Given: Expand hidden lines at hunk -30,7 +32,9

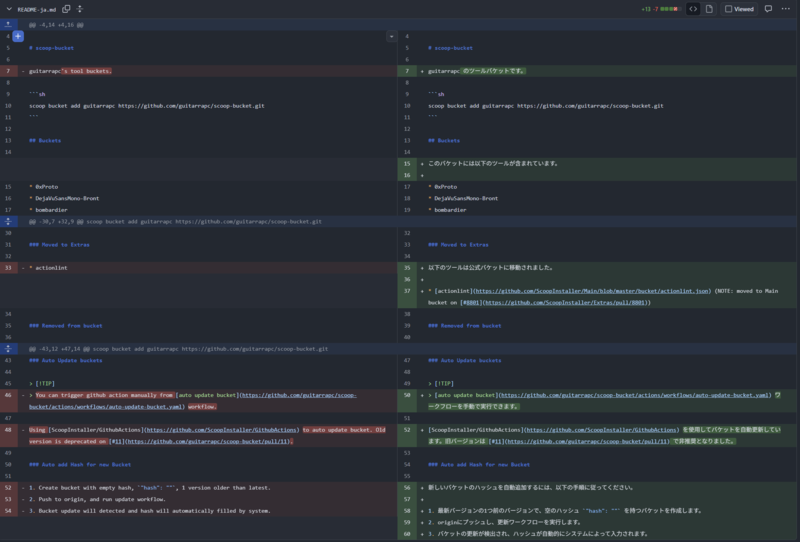Looking at the screenshot, I should [x=8, y=221].
